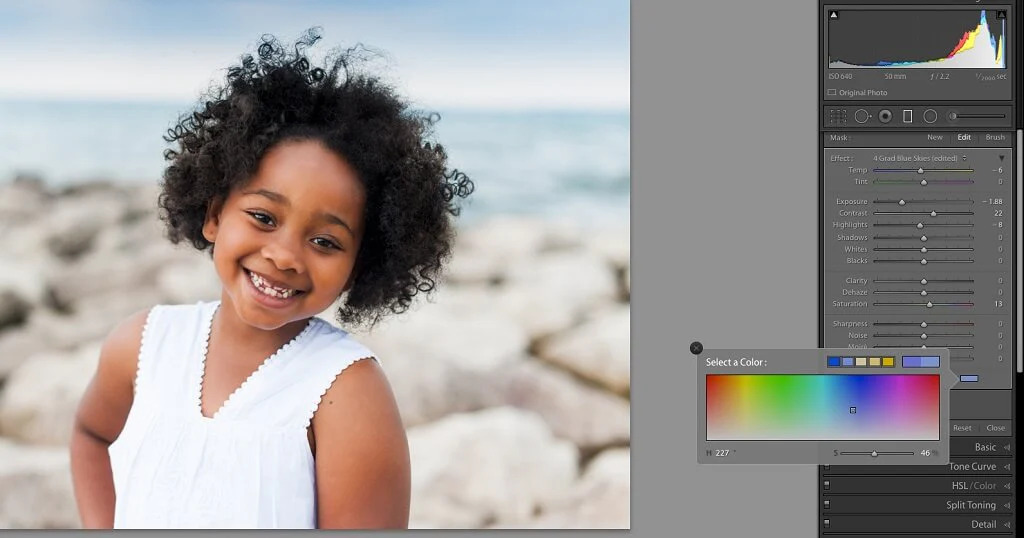Click the Shadows slider handle
Screen dimensions: 1024x538
[x=923, y=238]
